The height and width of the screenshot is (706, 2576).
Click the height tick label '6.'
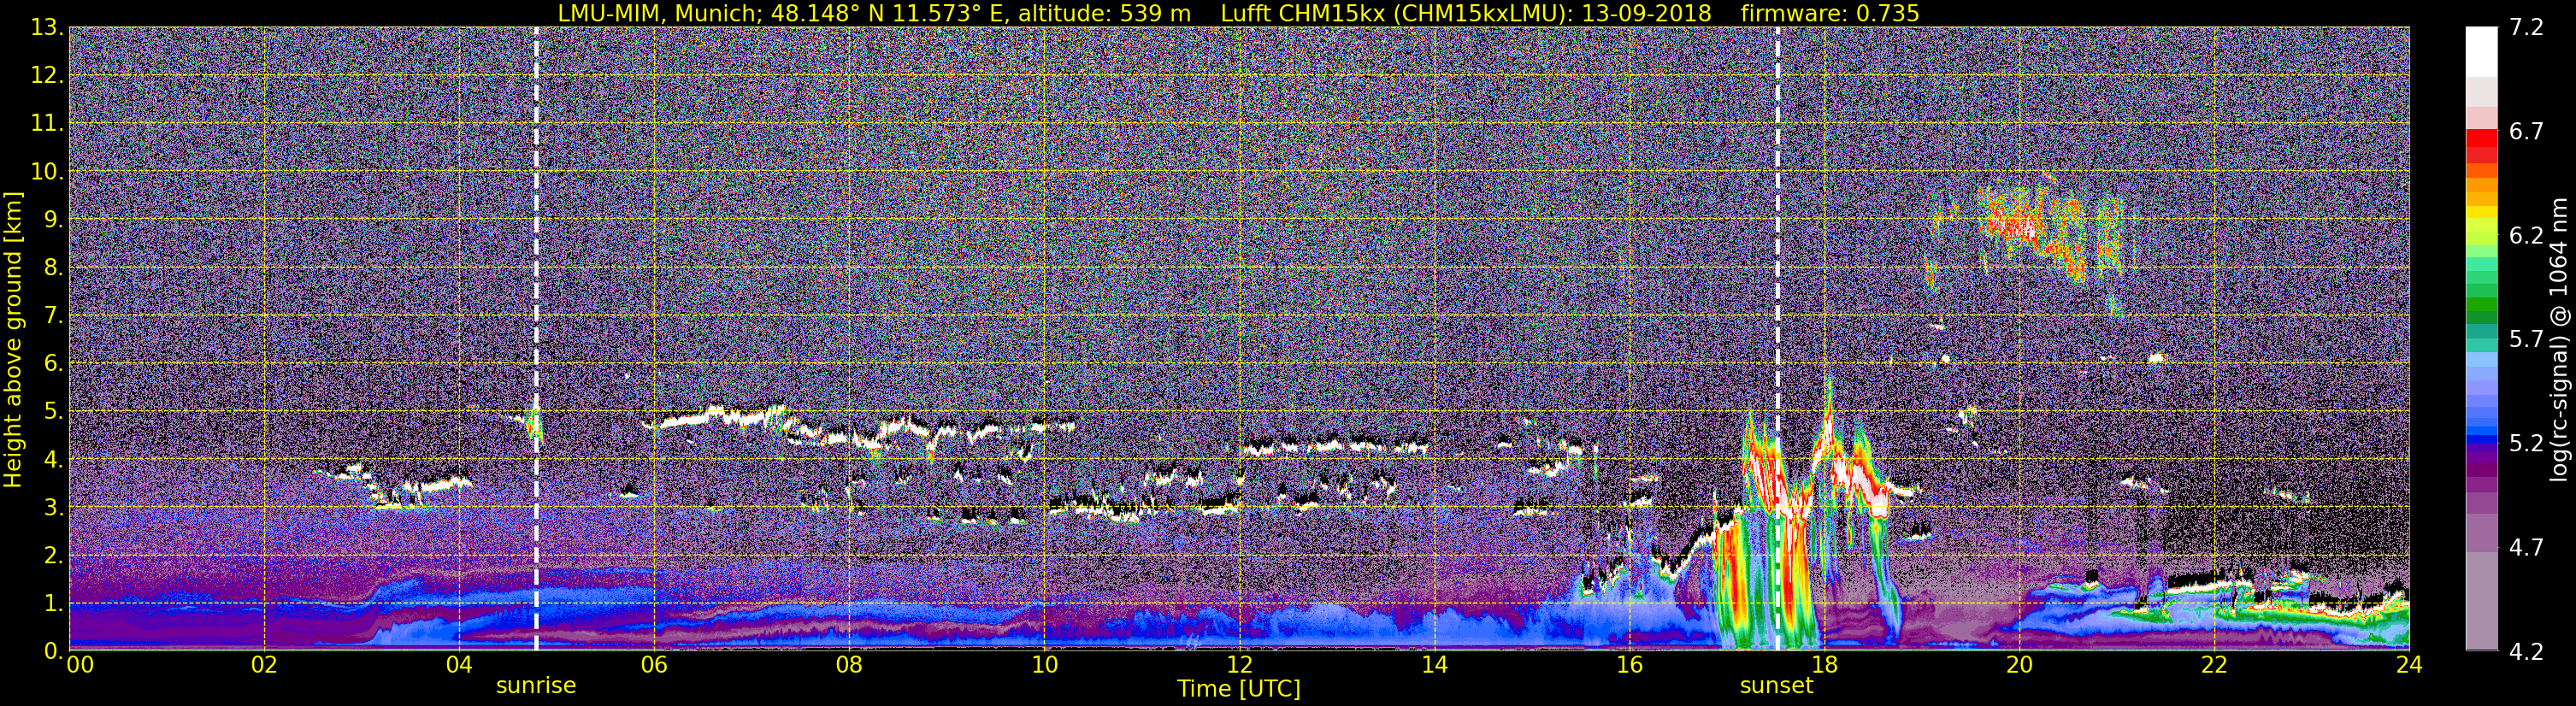click(53, 363)
